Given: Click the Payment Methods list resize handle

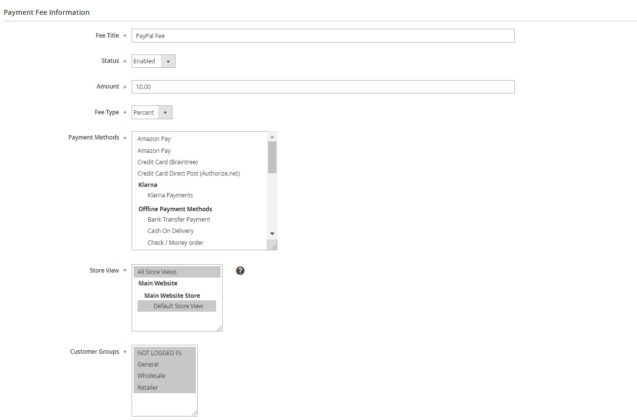Looking at the screenshot, I should click(274, 246).
